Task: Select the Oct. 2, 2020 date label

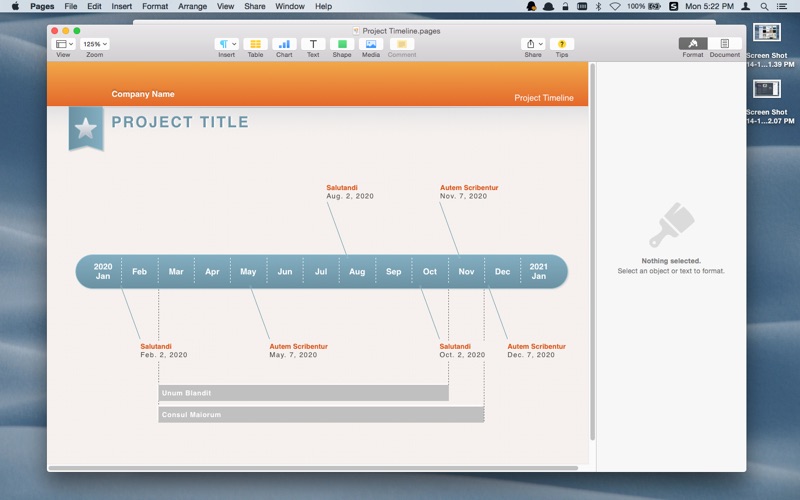Action: pyautogui.click(x=462, y=355)
